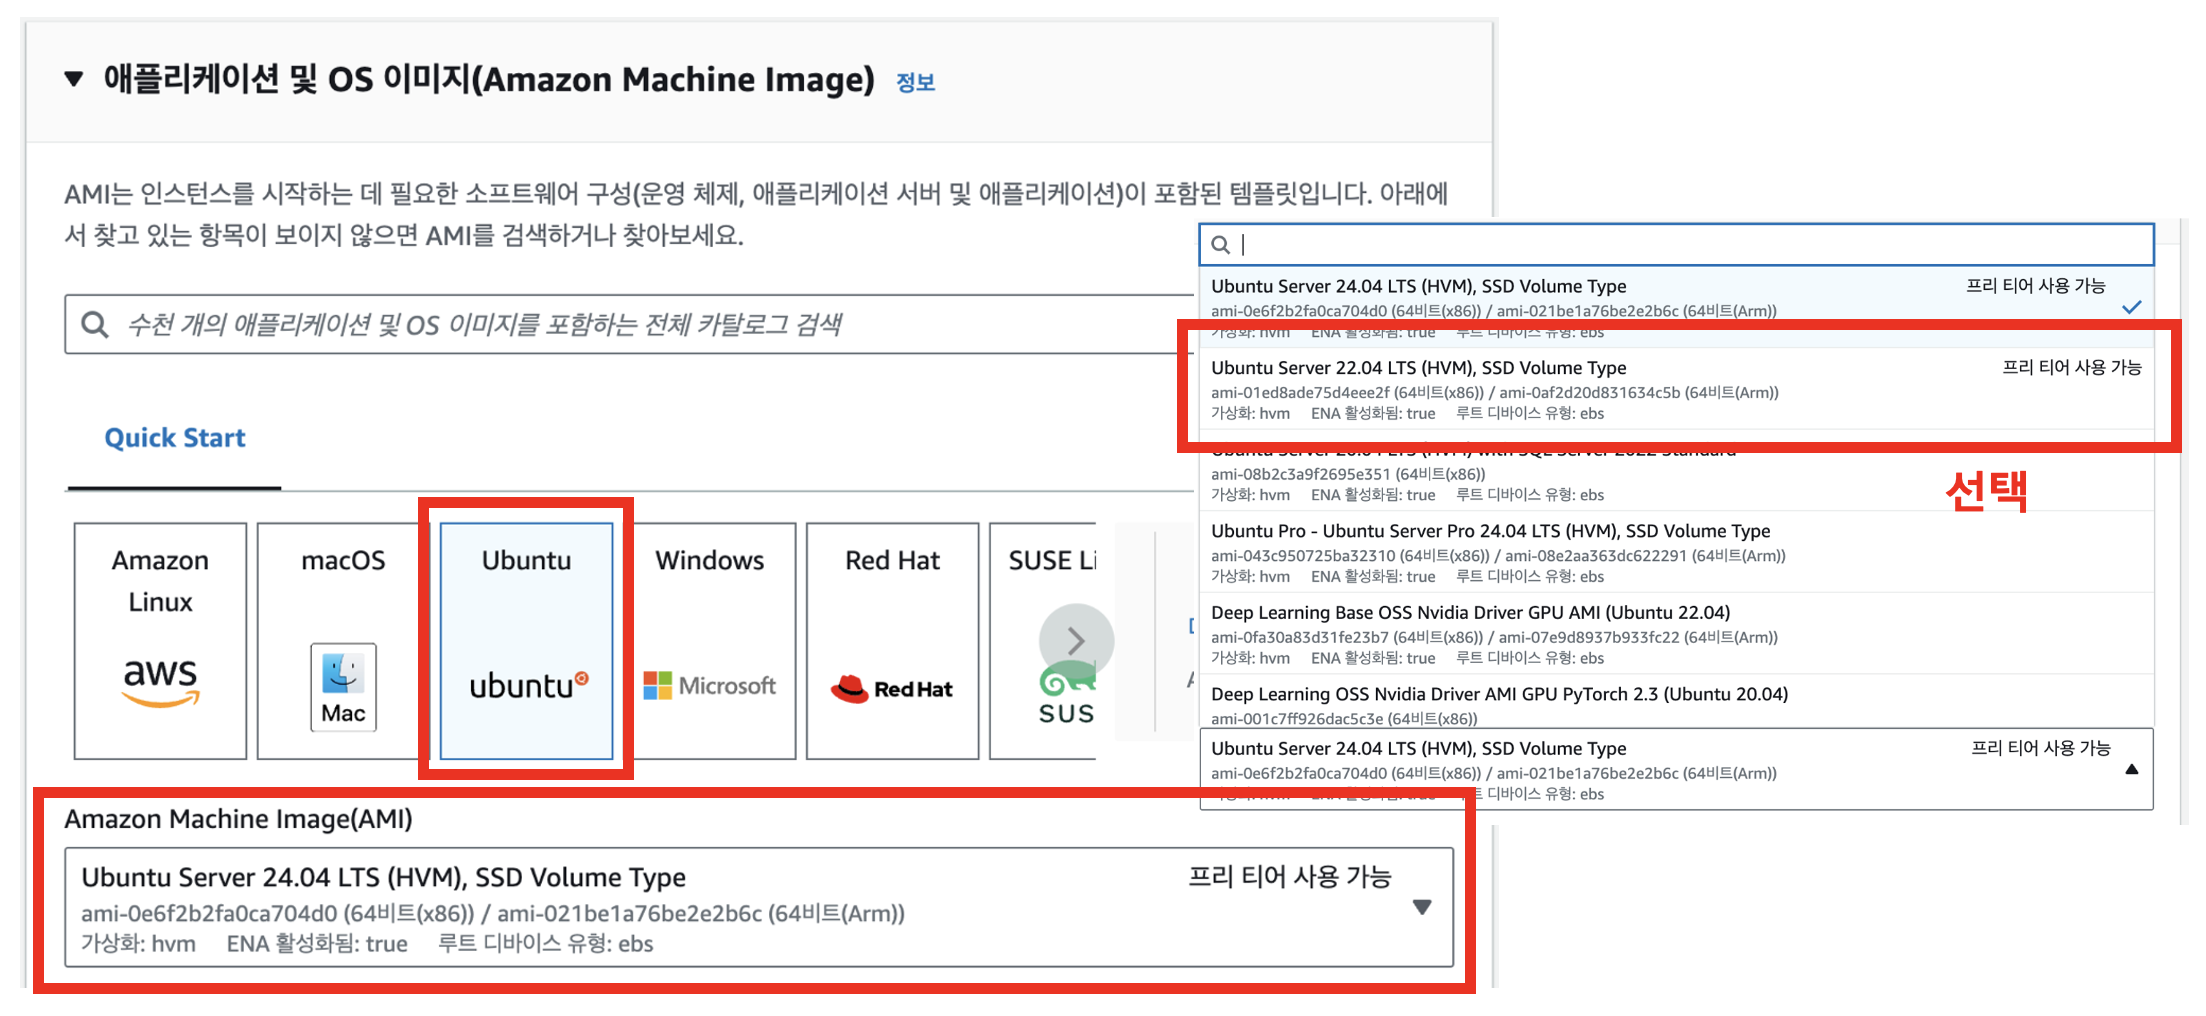Open the 정보 info link

pyautogui.click(x=915, y=82)
